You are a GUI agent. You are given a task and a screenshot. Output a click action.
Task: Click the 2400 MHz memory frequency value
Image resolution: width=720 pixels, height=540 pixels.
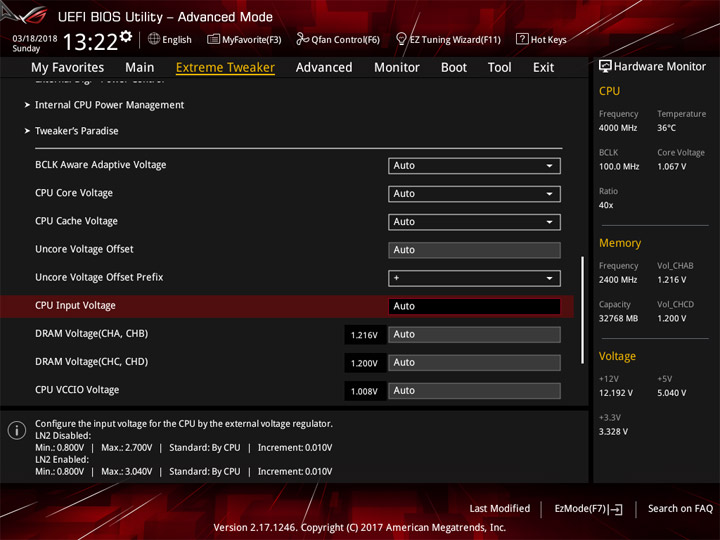click(x=618, y=280)
